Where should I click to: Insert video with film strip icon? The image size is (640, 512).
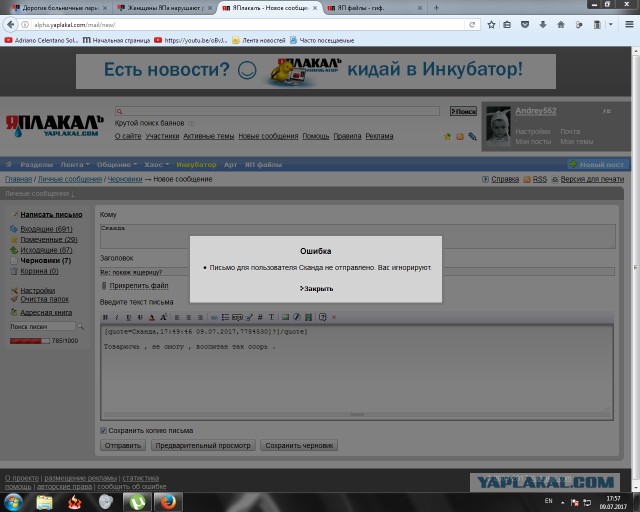[x=309, y=317]
